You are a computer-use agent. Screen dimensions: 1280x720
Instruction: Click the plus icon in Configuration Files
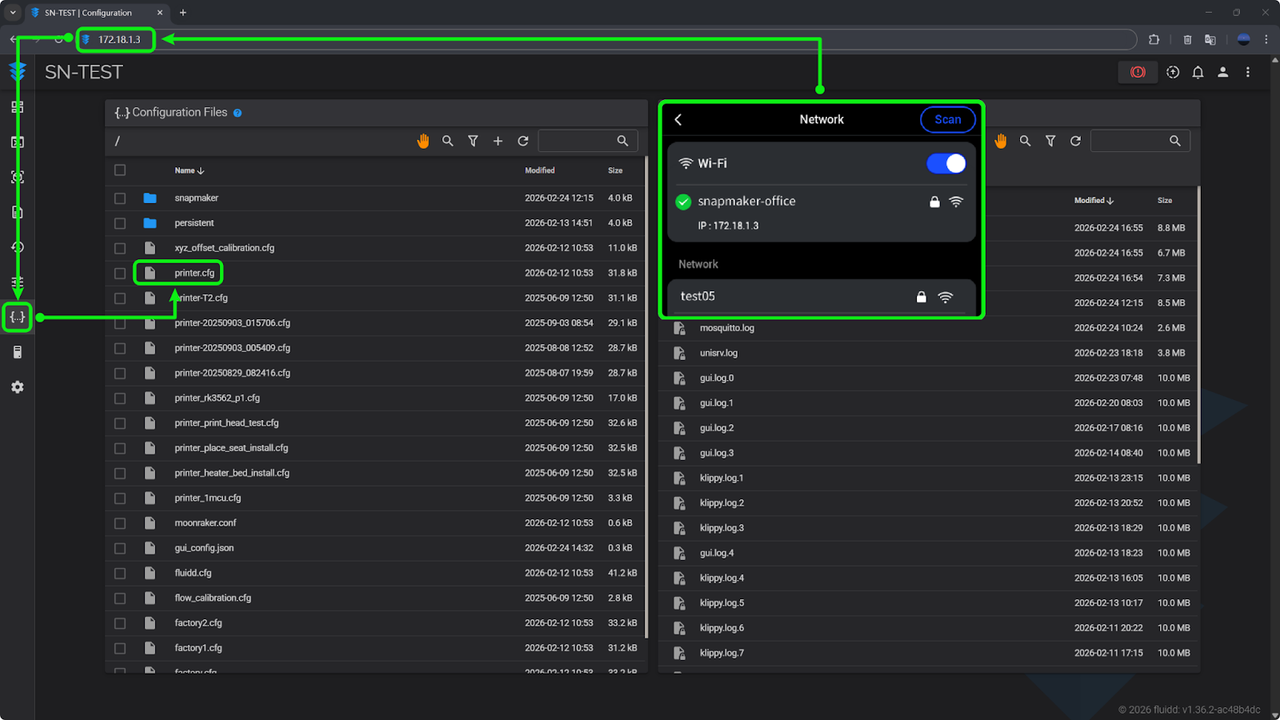point(498,141)
